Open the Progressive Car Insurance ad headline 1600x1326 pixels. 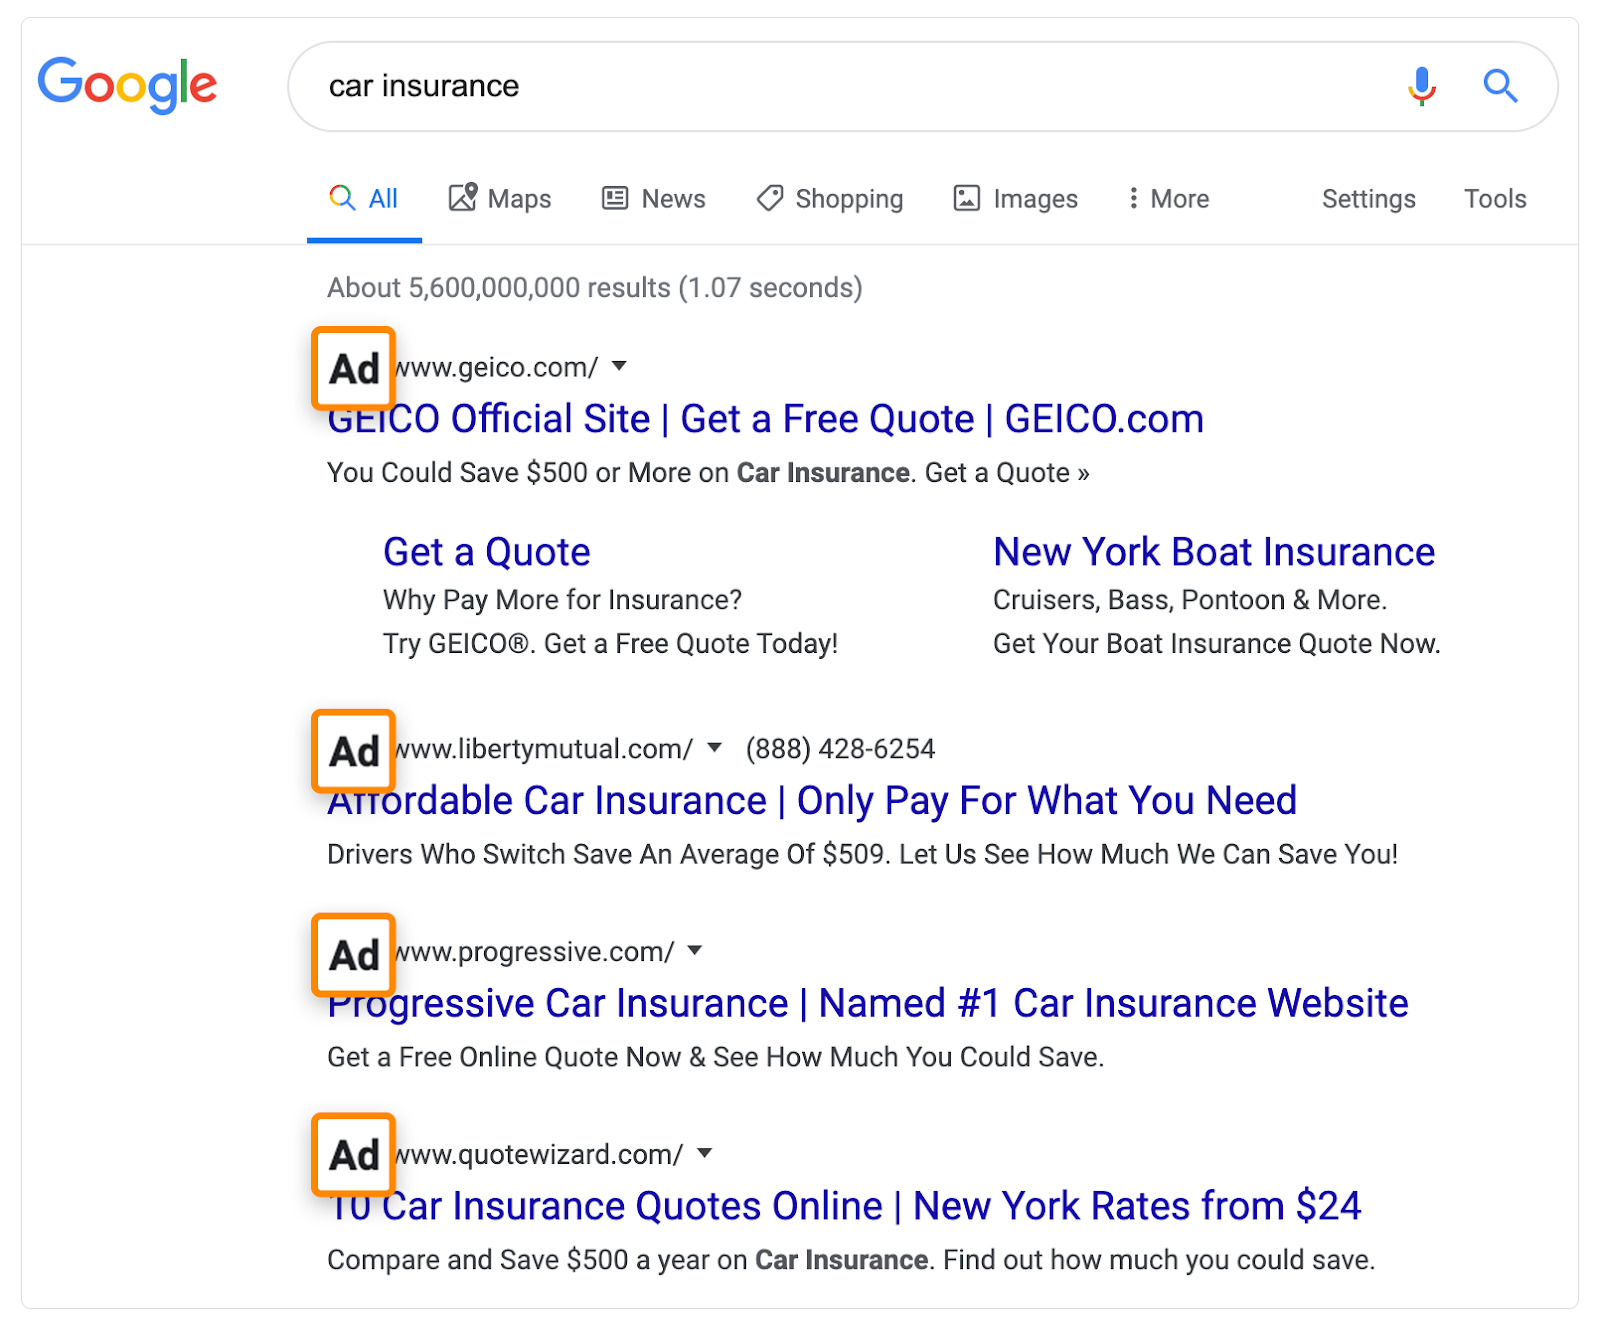[868, 1003]
